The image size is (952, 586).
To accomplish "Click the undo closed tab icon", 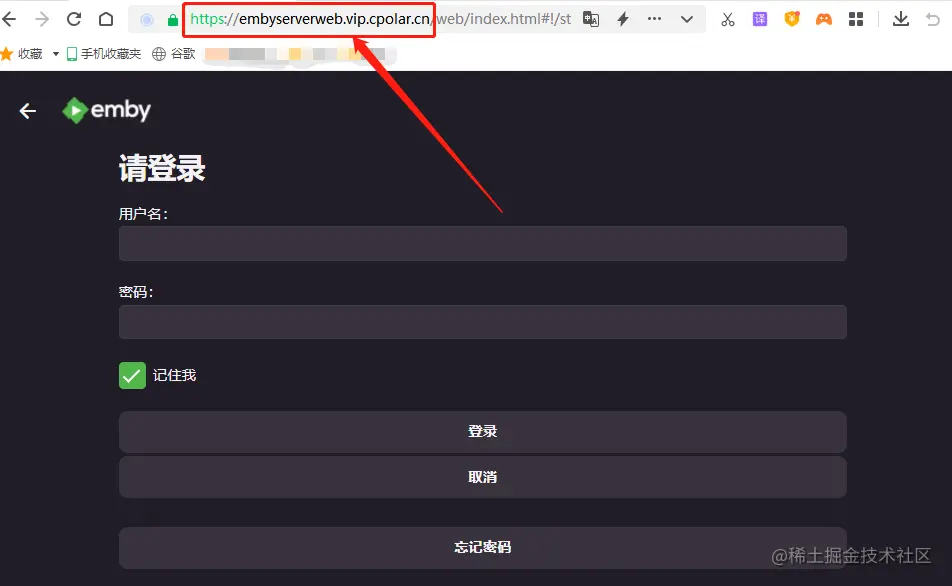I will point(933,19).
